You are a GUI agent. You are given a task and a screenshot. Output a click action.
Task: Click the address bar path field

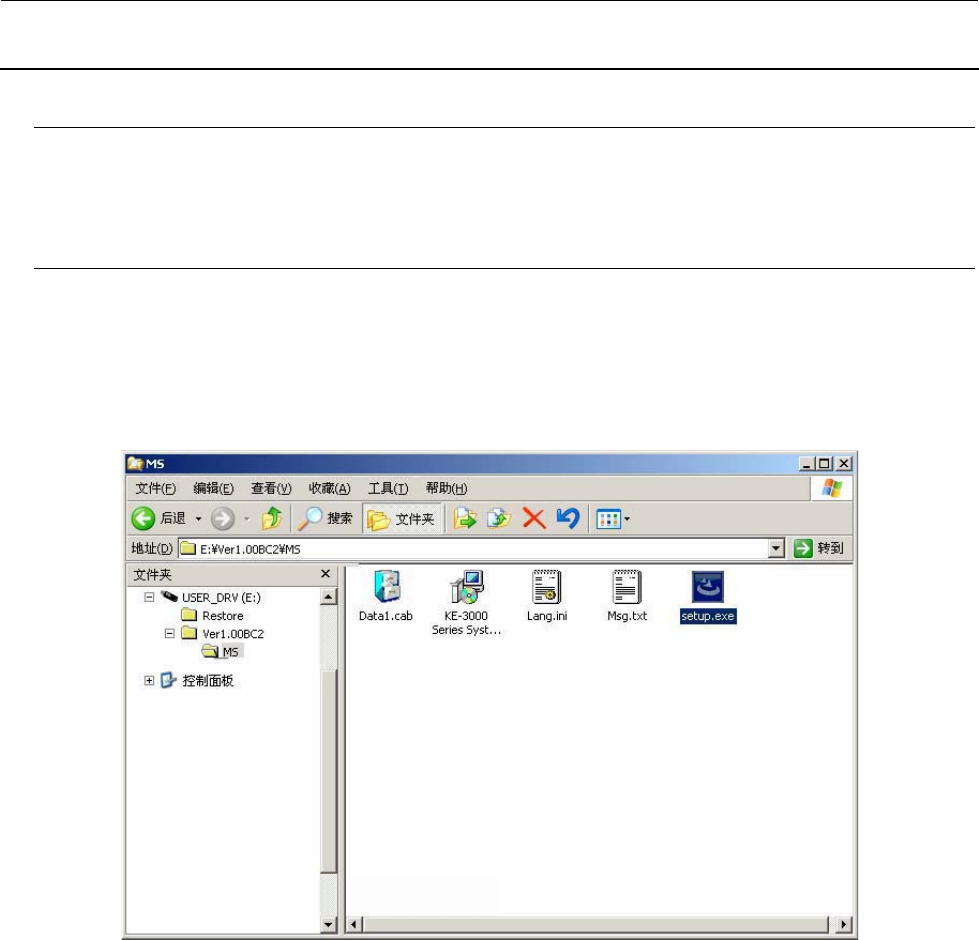473,549
